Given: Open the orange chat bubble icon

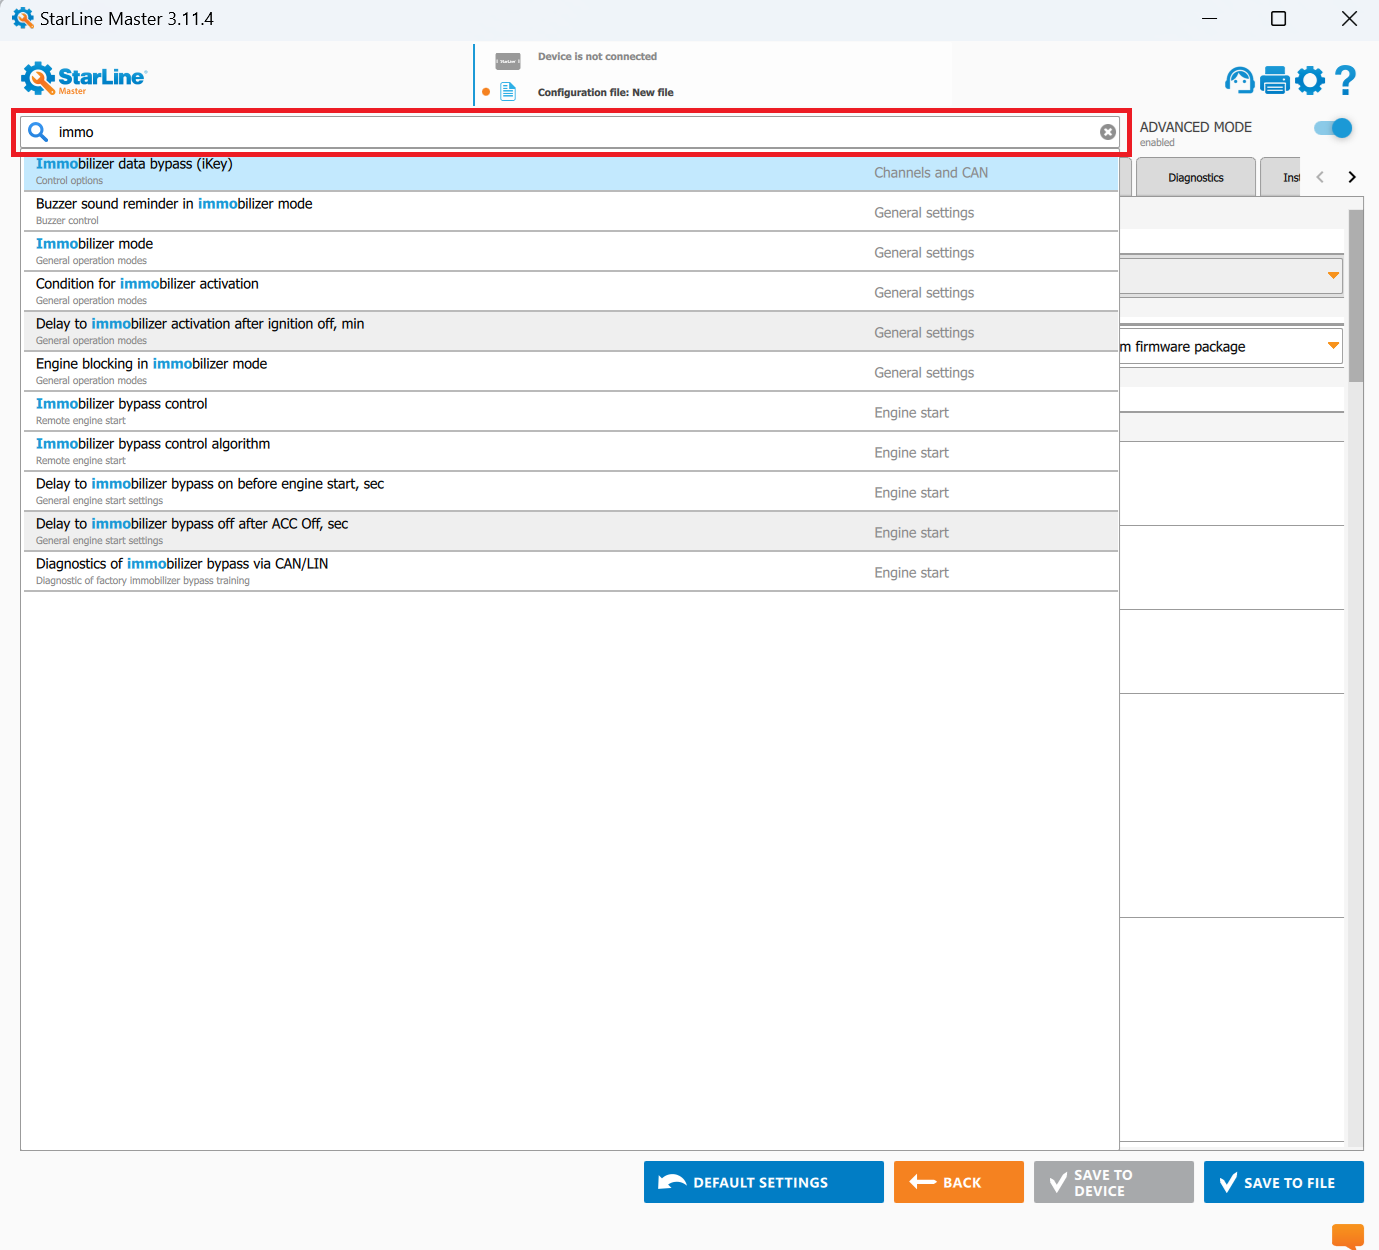Looking at the screenshot, I should tap(1348, 1236).
